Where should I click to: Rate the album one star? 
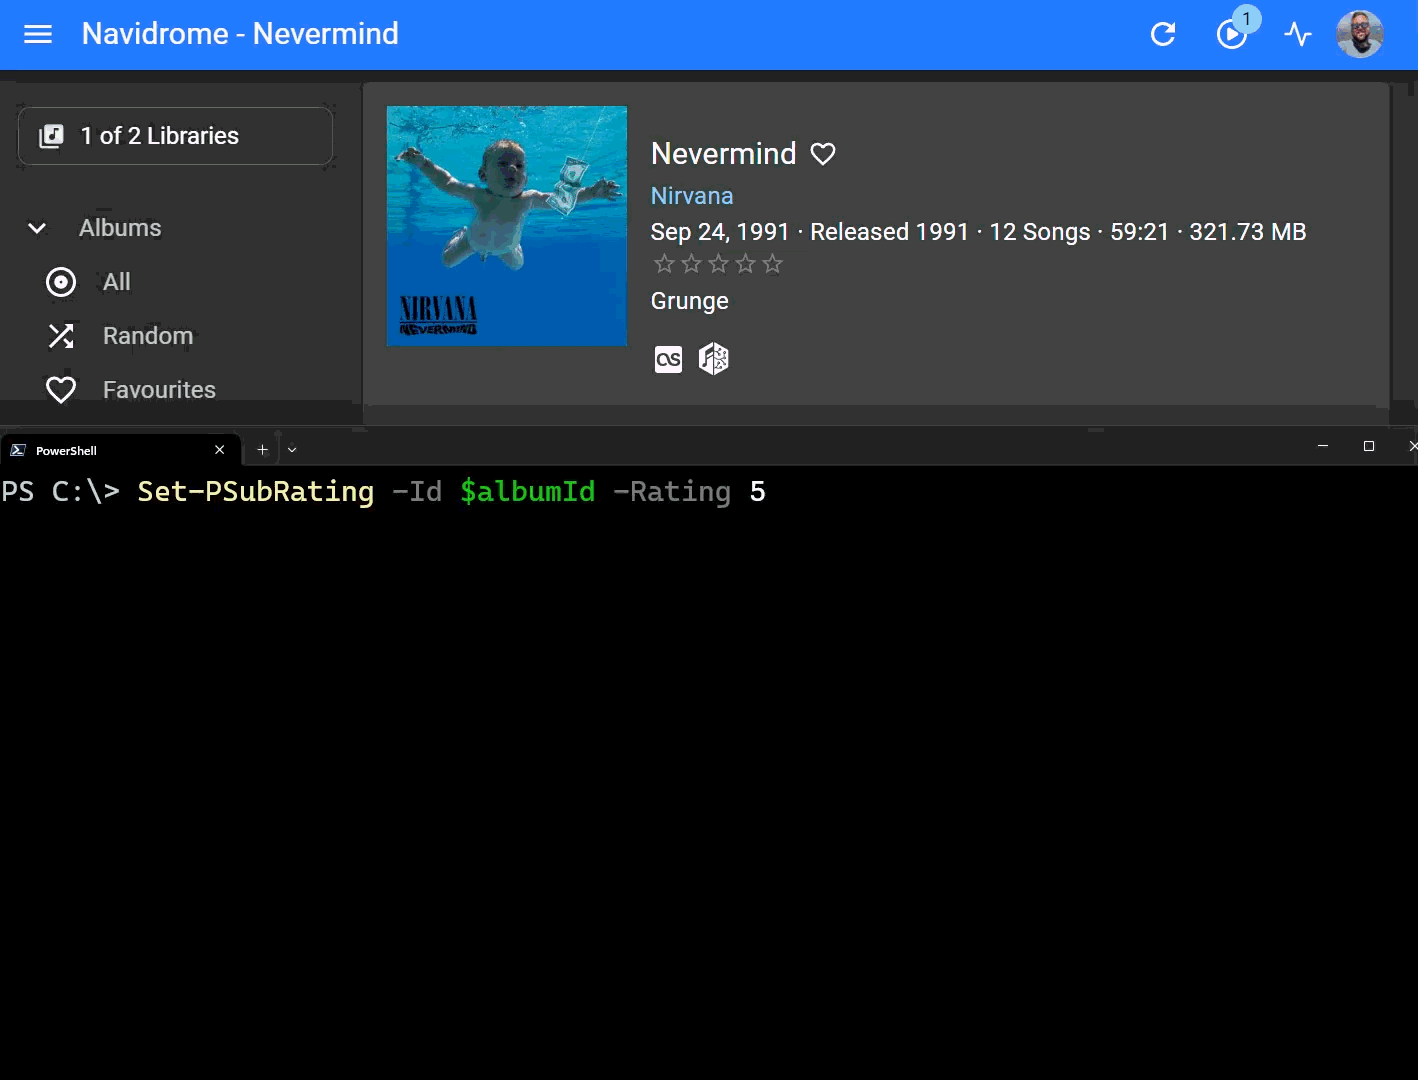[x=664, y=264]
